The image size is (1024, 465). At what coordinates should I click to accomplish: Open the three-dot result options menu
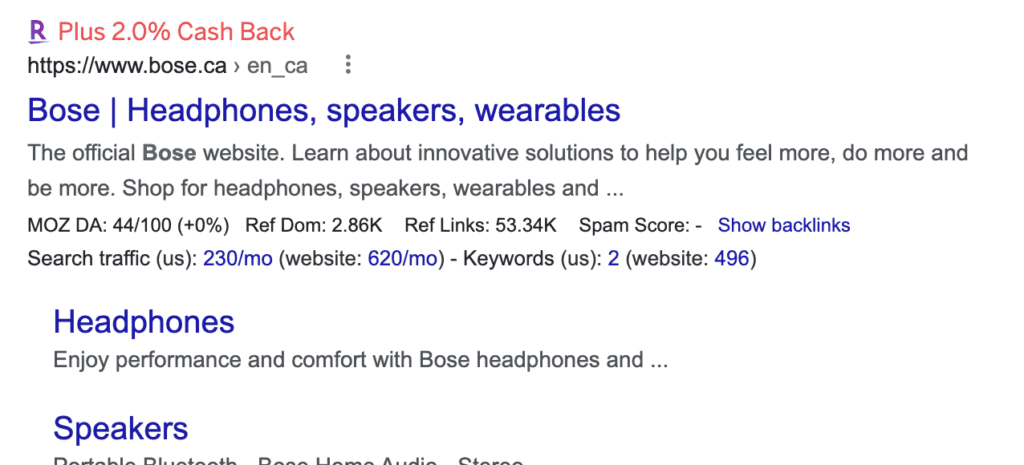point(348,66)
